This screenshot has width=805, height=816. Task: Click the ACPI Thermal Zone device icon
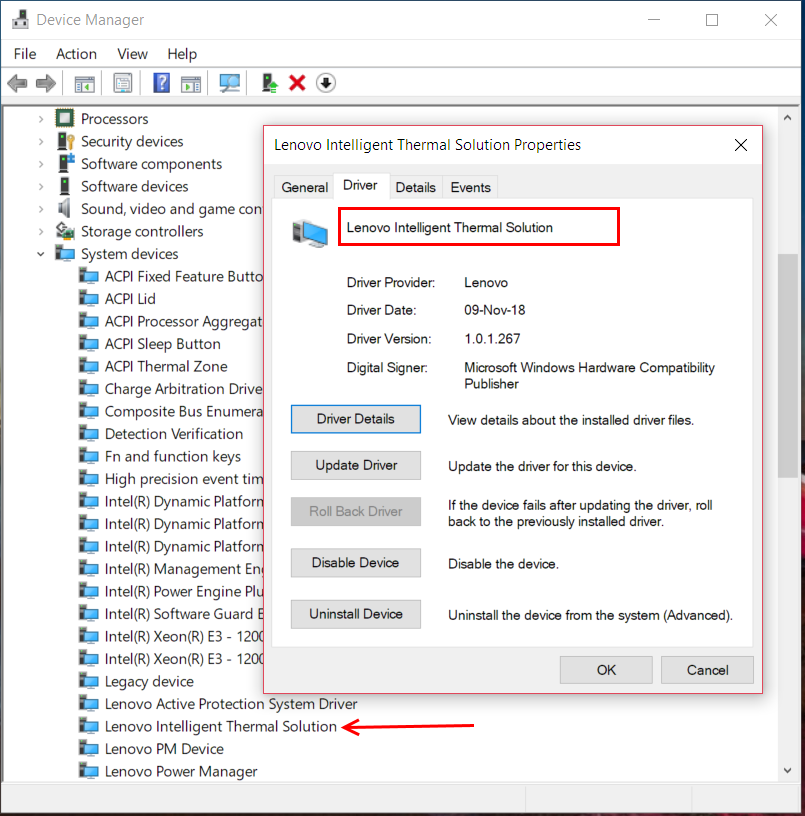pyautogui.click(x=88, y=366)
